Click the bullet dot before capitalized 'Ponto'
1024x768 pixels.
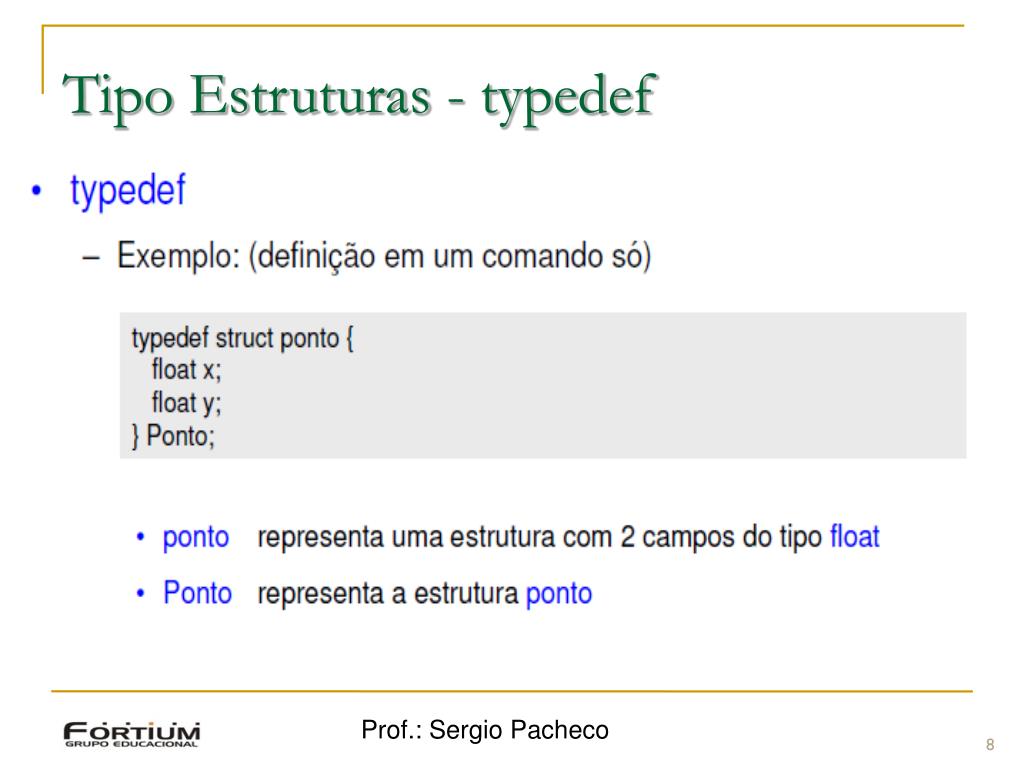tap(140, 594)
